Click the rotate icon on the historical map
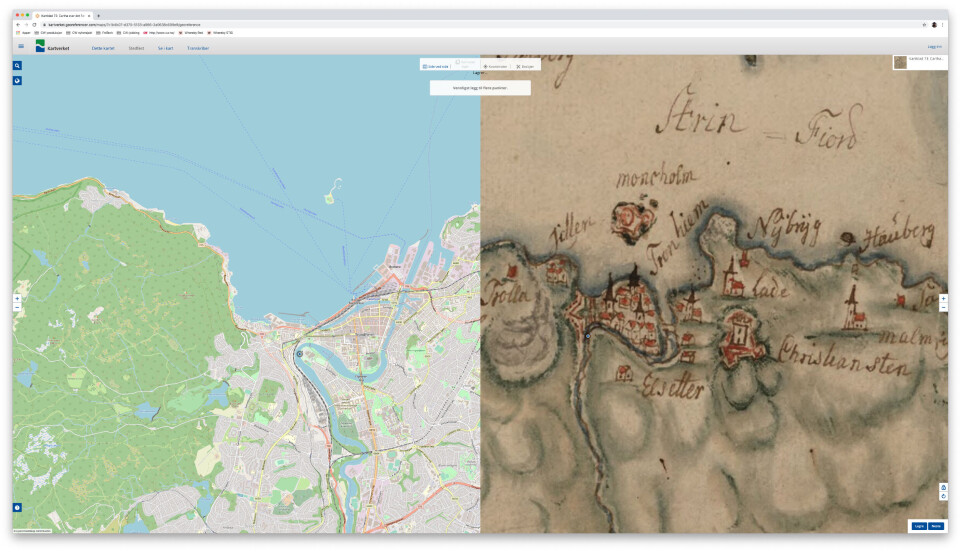 943,496
